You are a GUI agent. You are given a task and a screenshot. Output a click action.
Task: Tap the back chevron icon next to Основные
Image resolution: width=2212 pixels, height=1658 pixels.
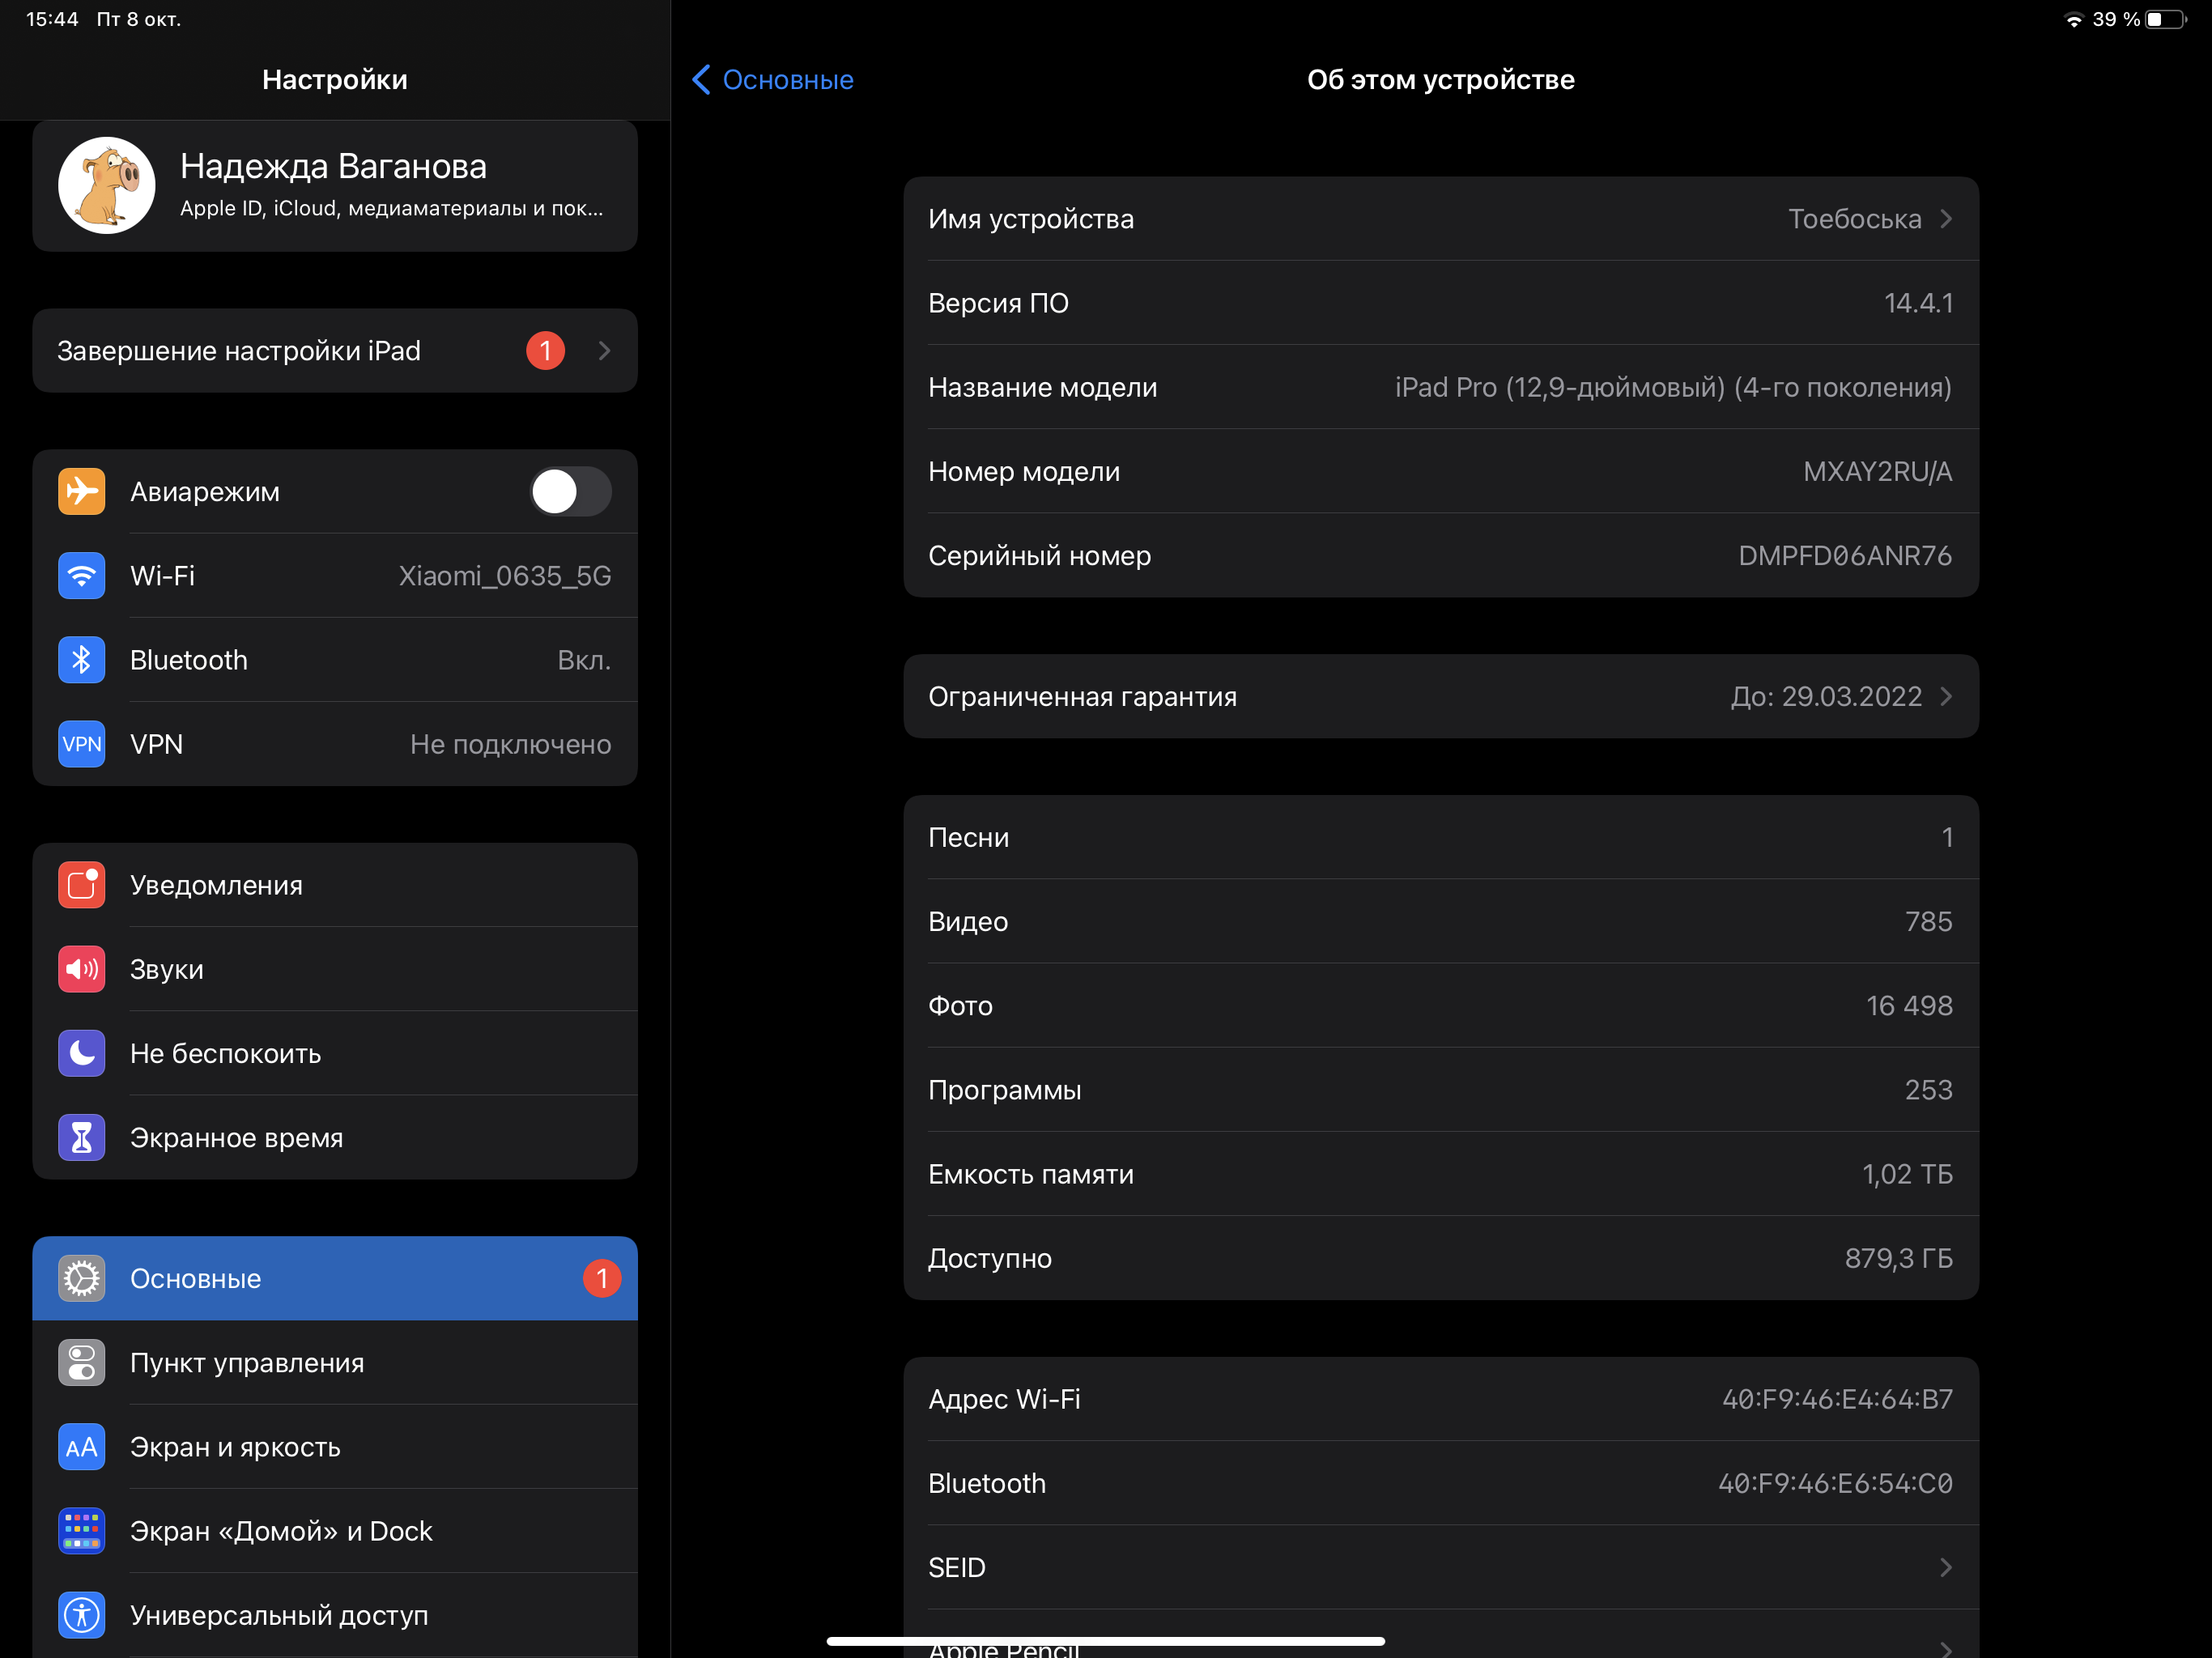point(702,80)
